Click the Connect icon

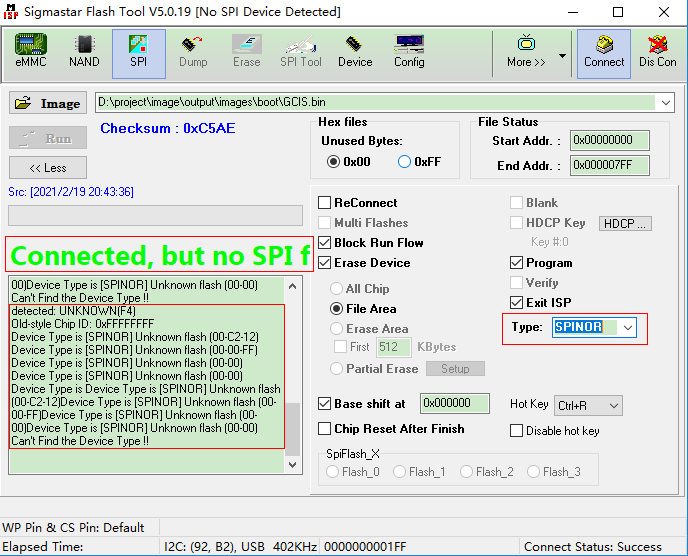click(604, 54)
